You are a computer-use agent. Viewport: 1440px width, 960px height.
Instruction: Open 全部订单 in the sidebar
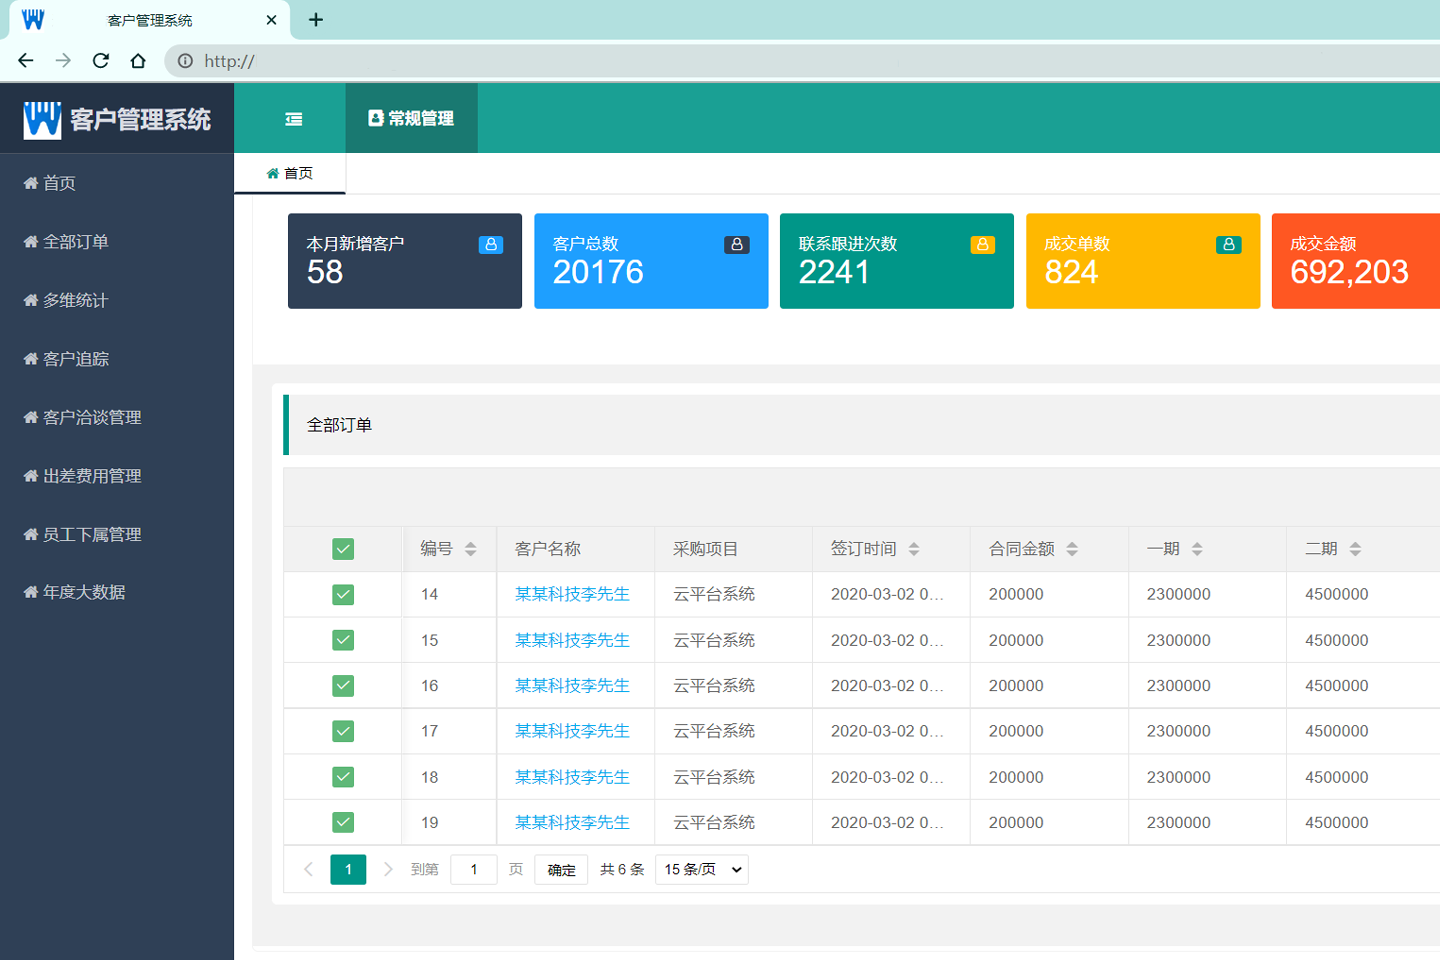click(117, 242)
